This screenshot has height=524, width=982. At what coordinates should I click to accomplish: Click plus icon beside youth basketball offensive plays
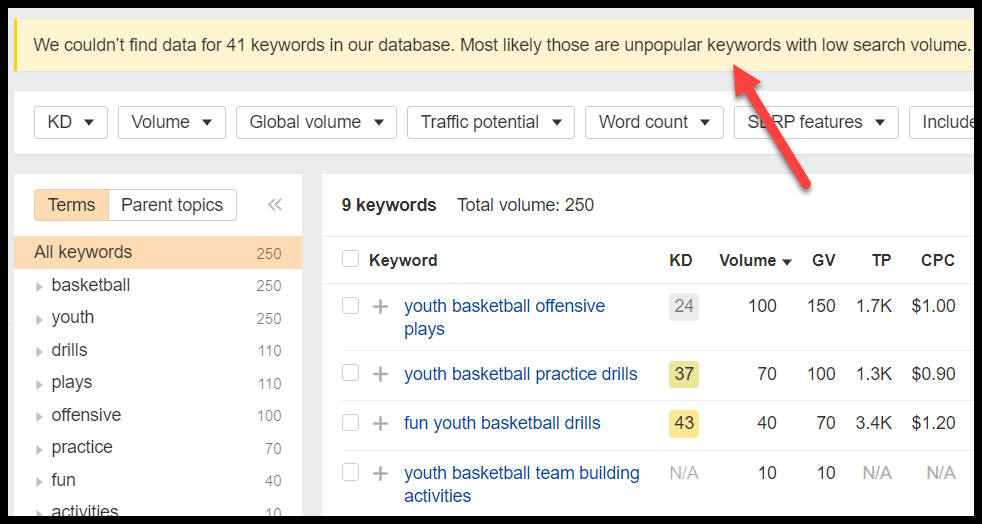pyautogui.click(x=380, y=306)
